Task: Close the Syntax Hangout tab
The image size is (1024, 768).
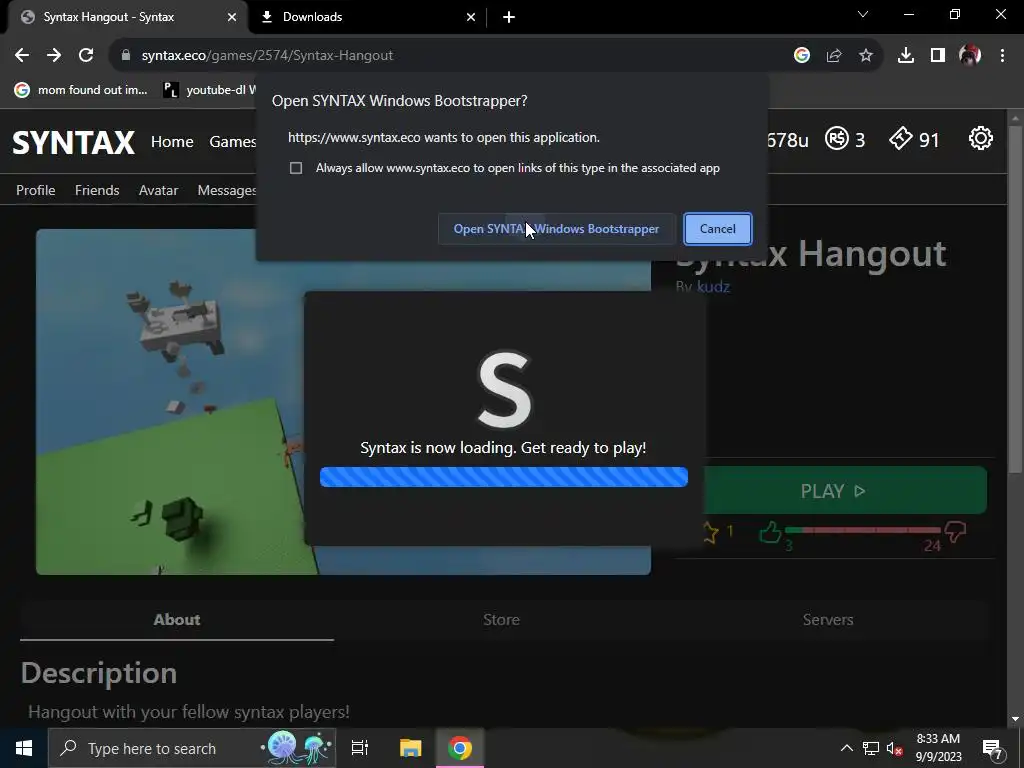Action: coord(232,17)
